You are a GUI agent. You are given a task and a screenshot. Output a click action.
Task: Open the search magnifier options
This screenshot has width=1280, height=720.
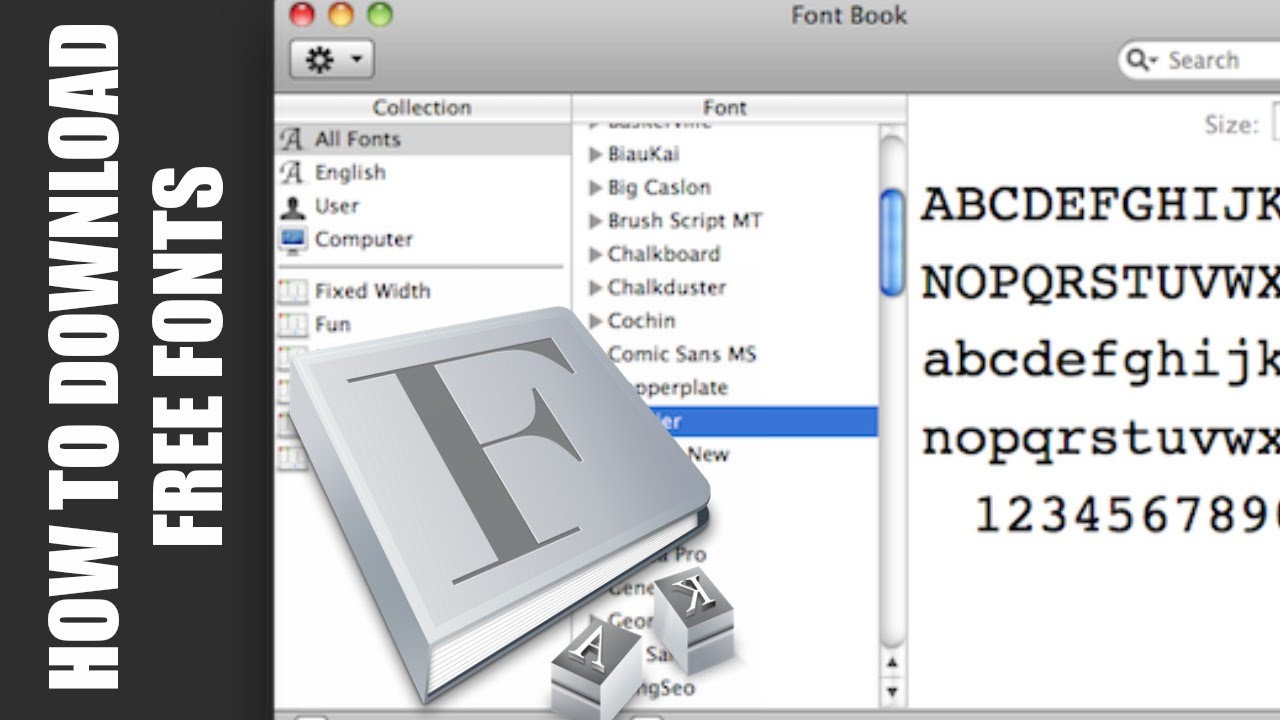1141,60
